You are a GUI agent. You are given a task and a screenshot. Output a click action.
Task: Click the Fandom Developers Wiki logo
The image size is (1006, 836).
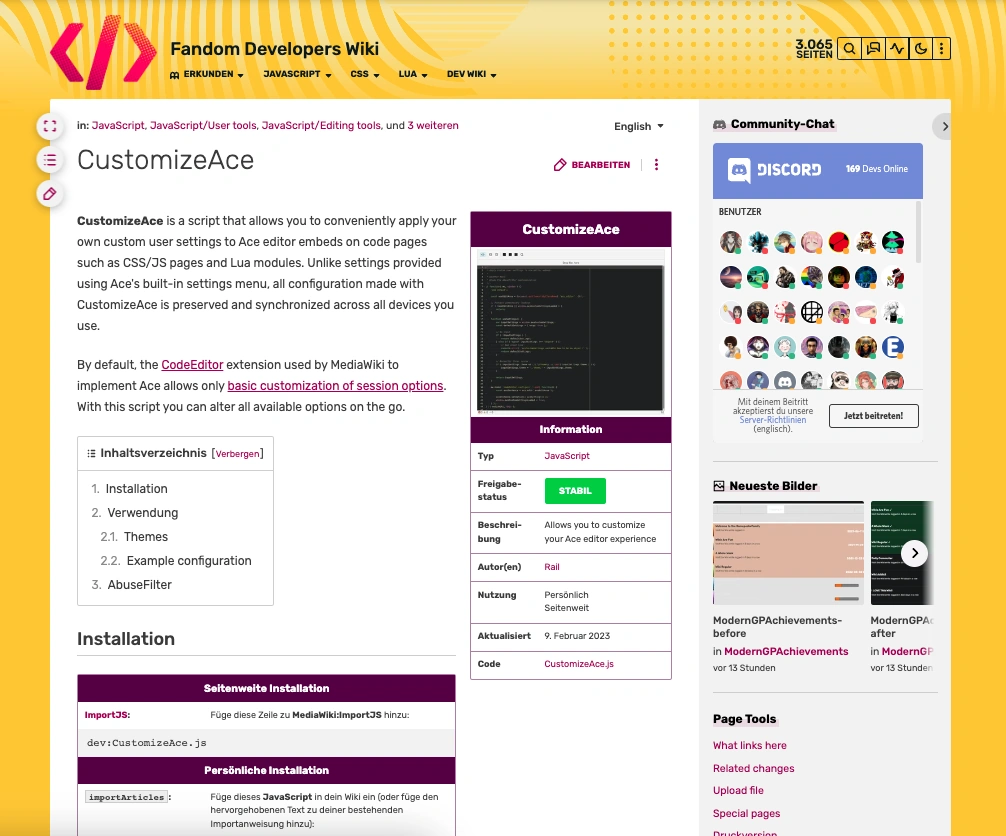103,52
